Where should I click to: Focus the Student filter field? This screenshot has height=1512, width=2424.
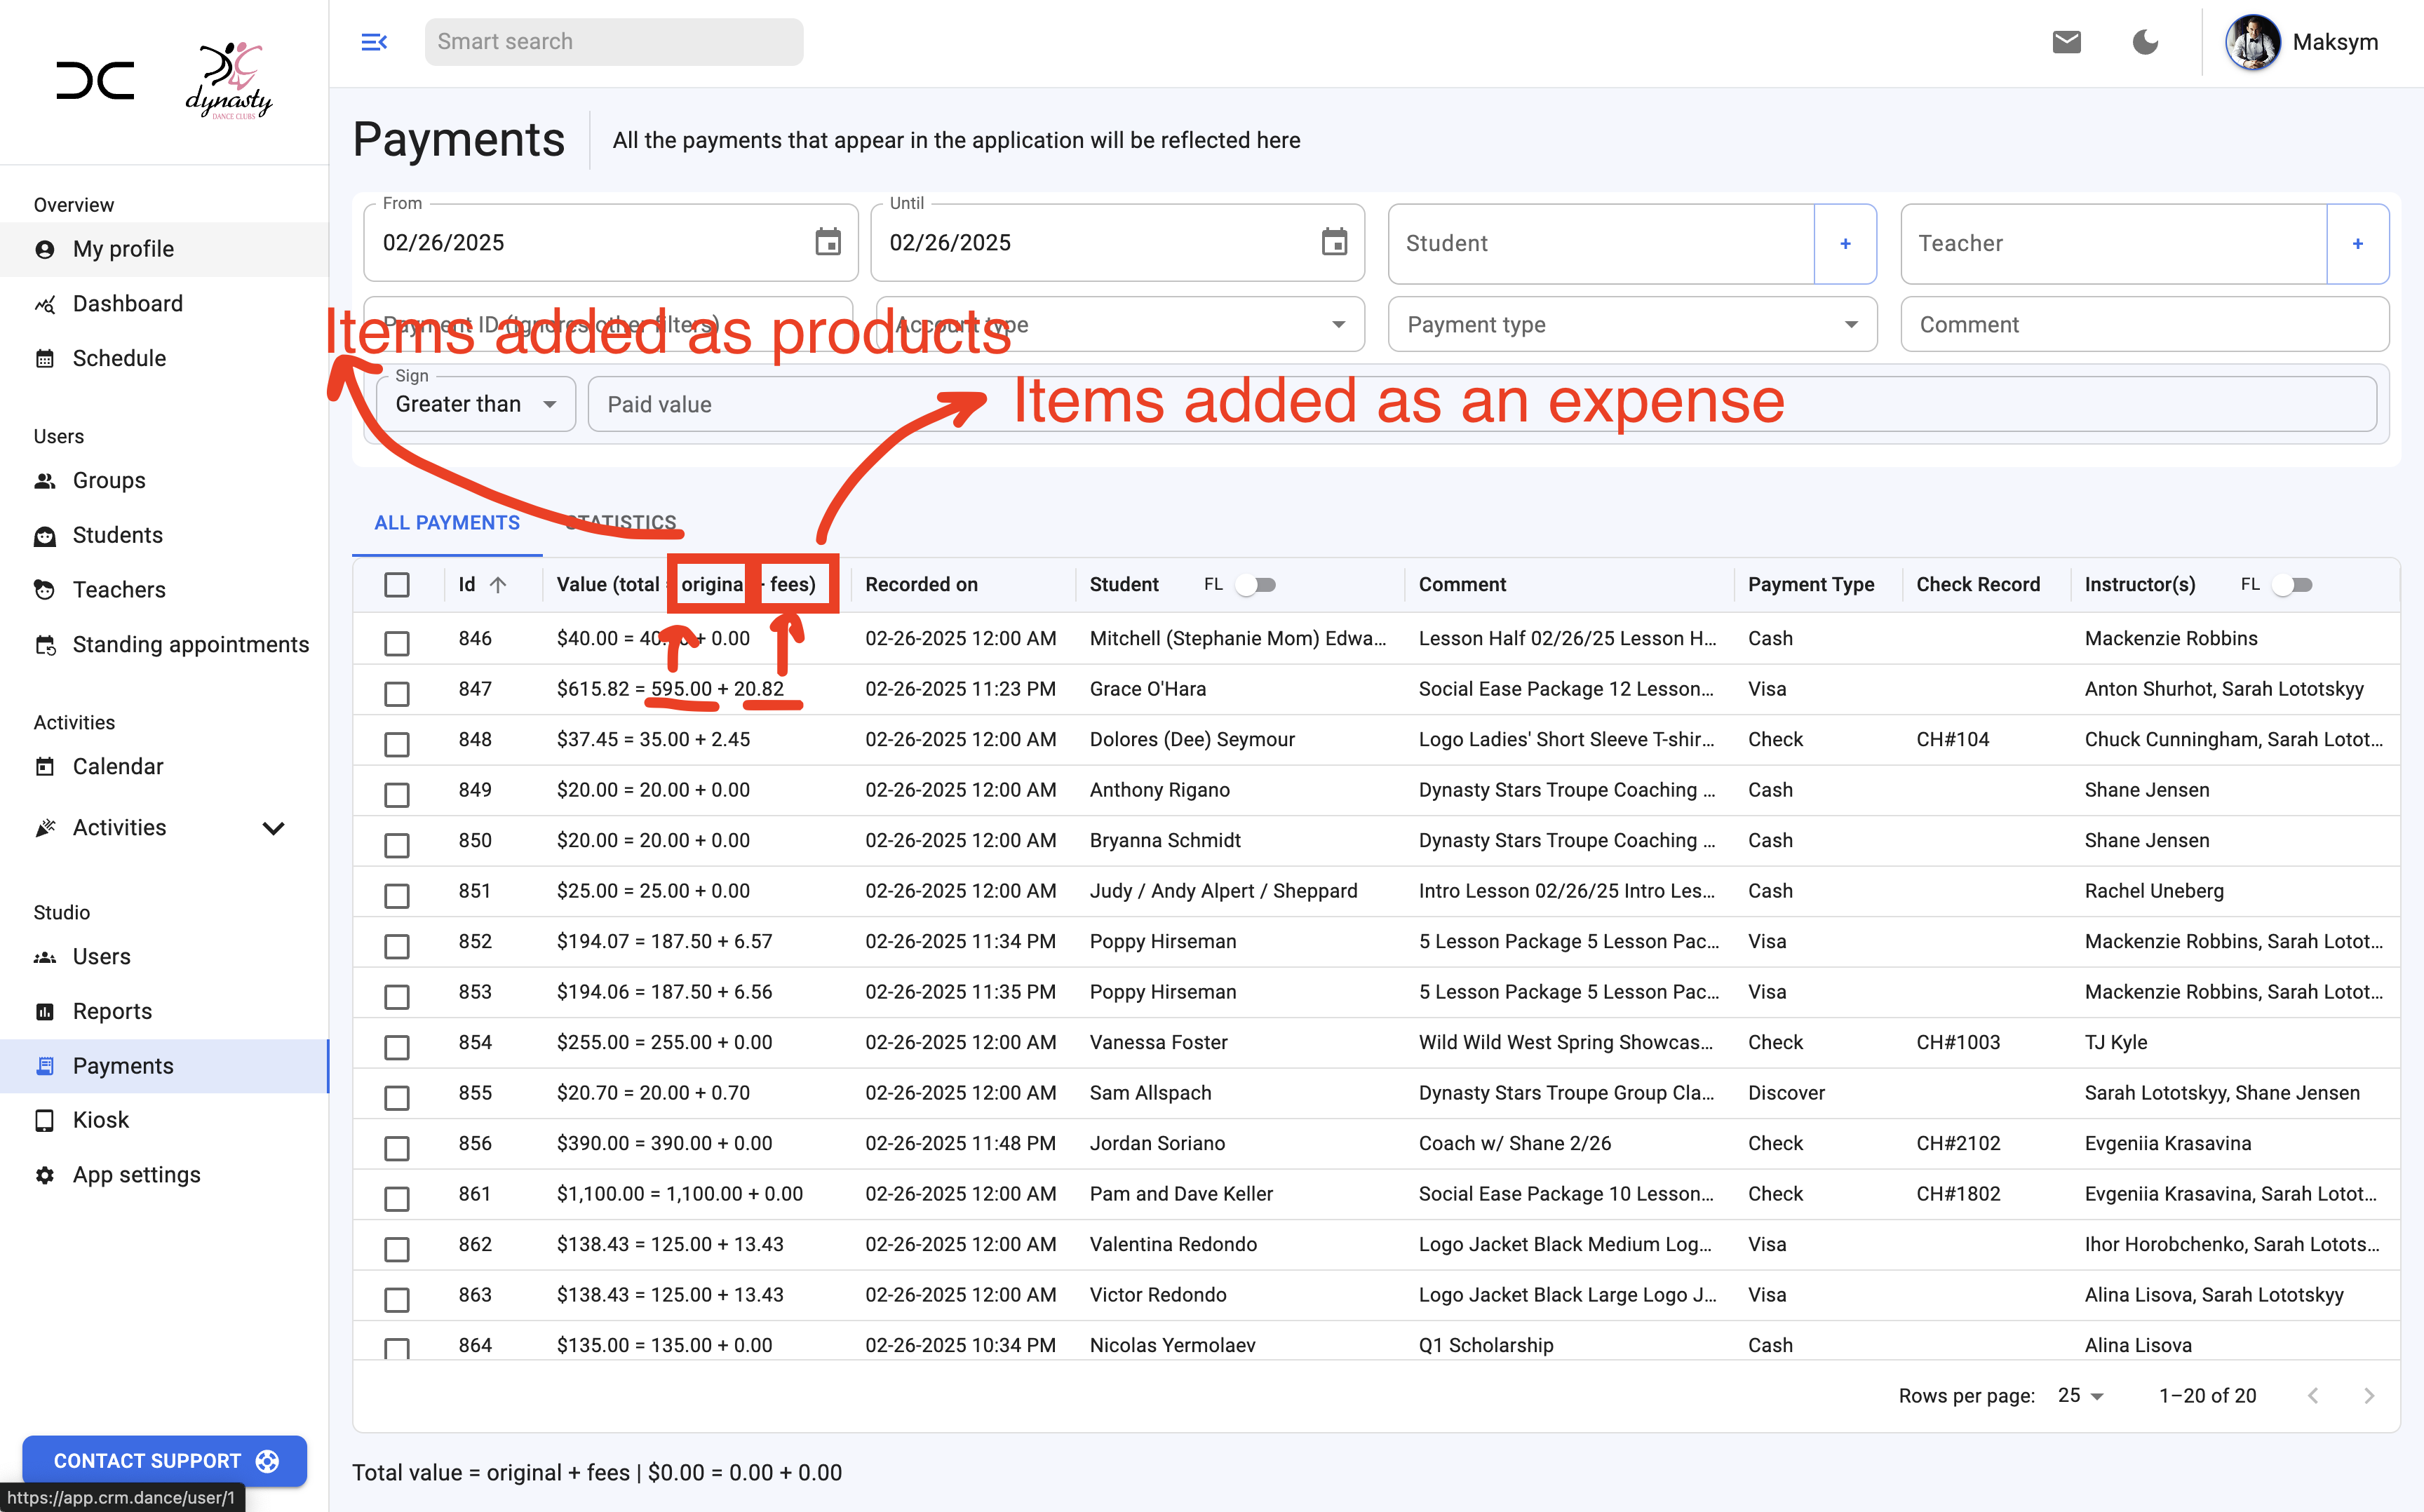coord(1601,244)
